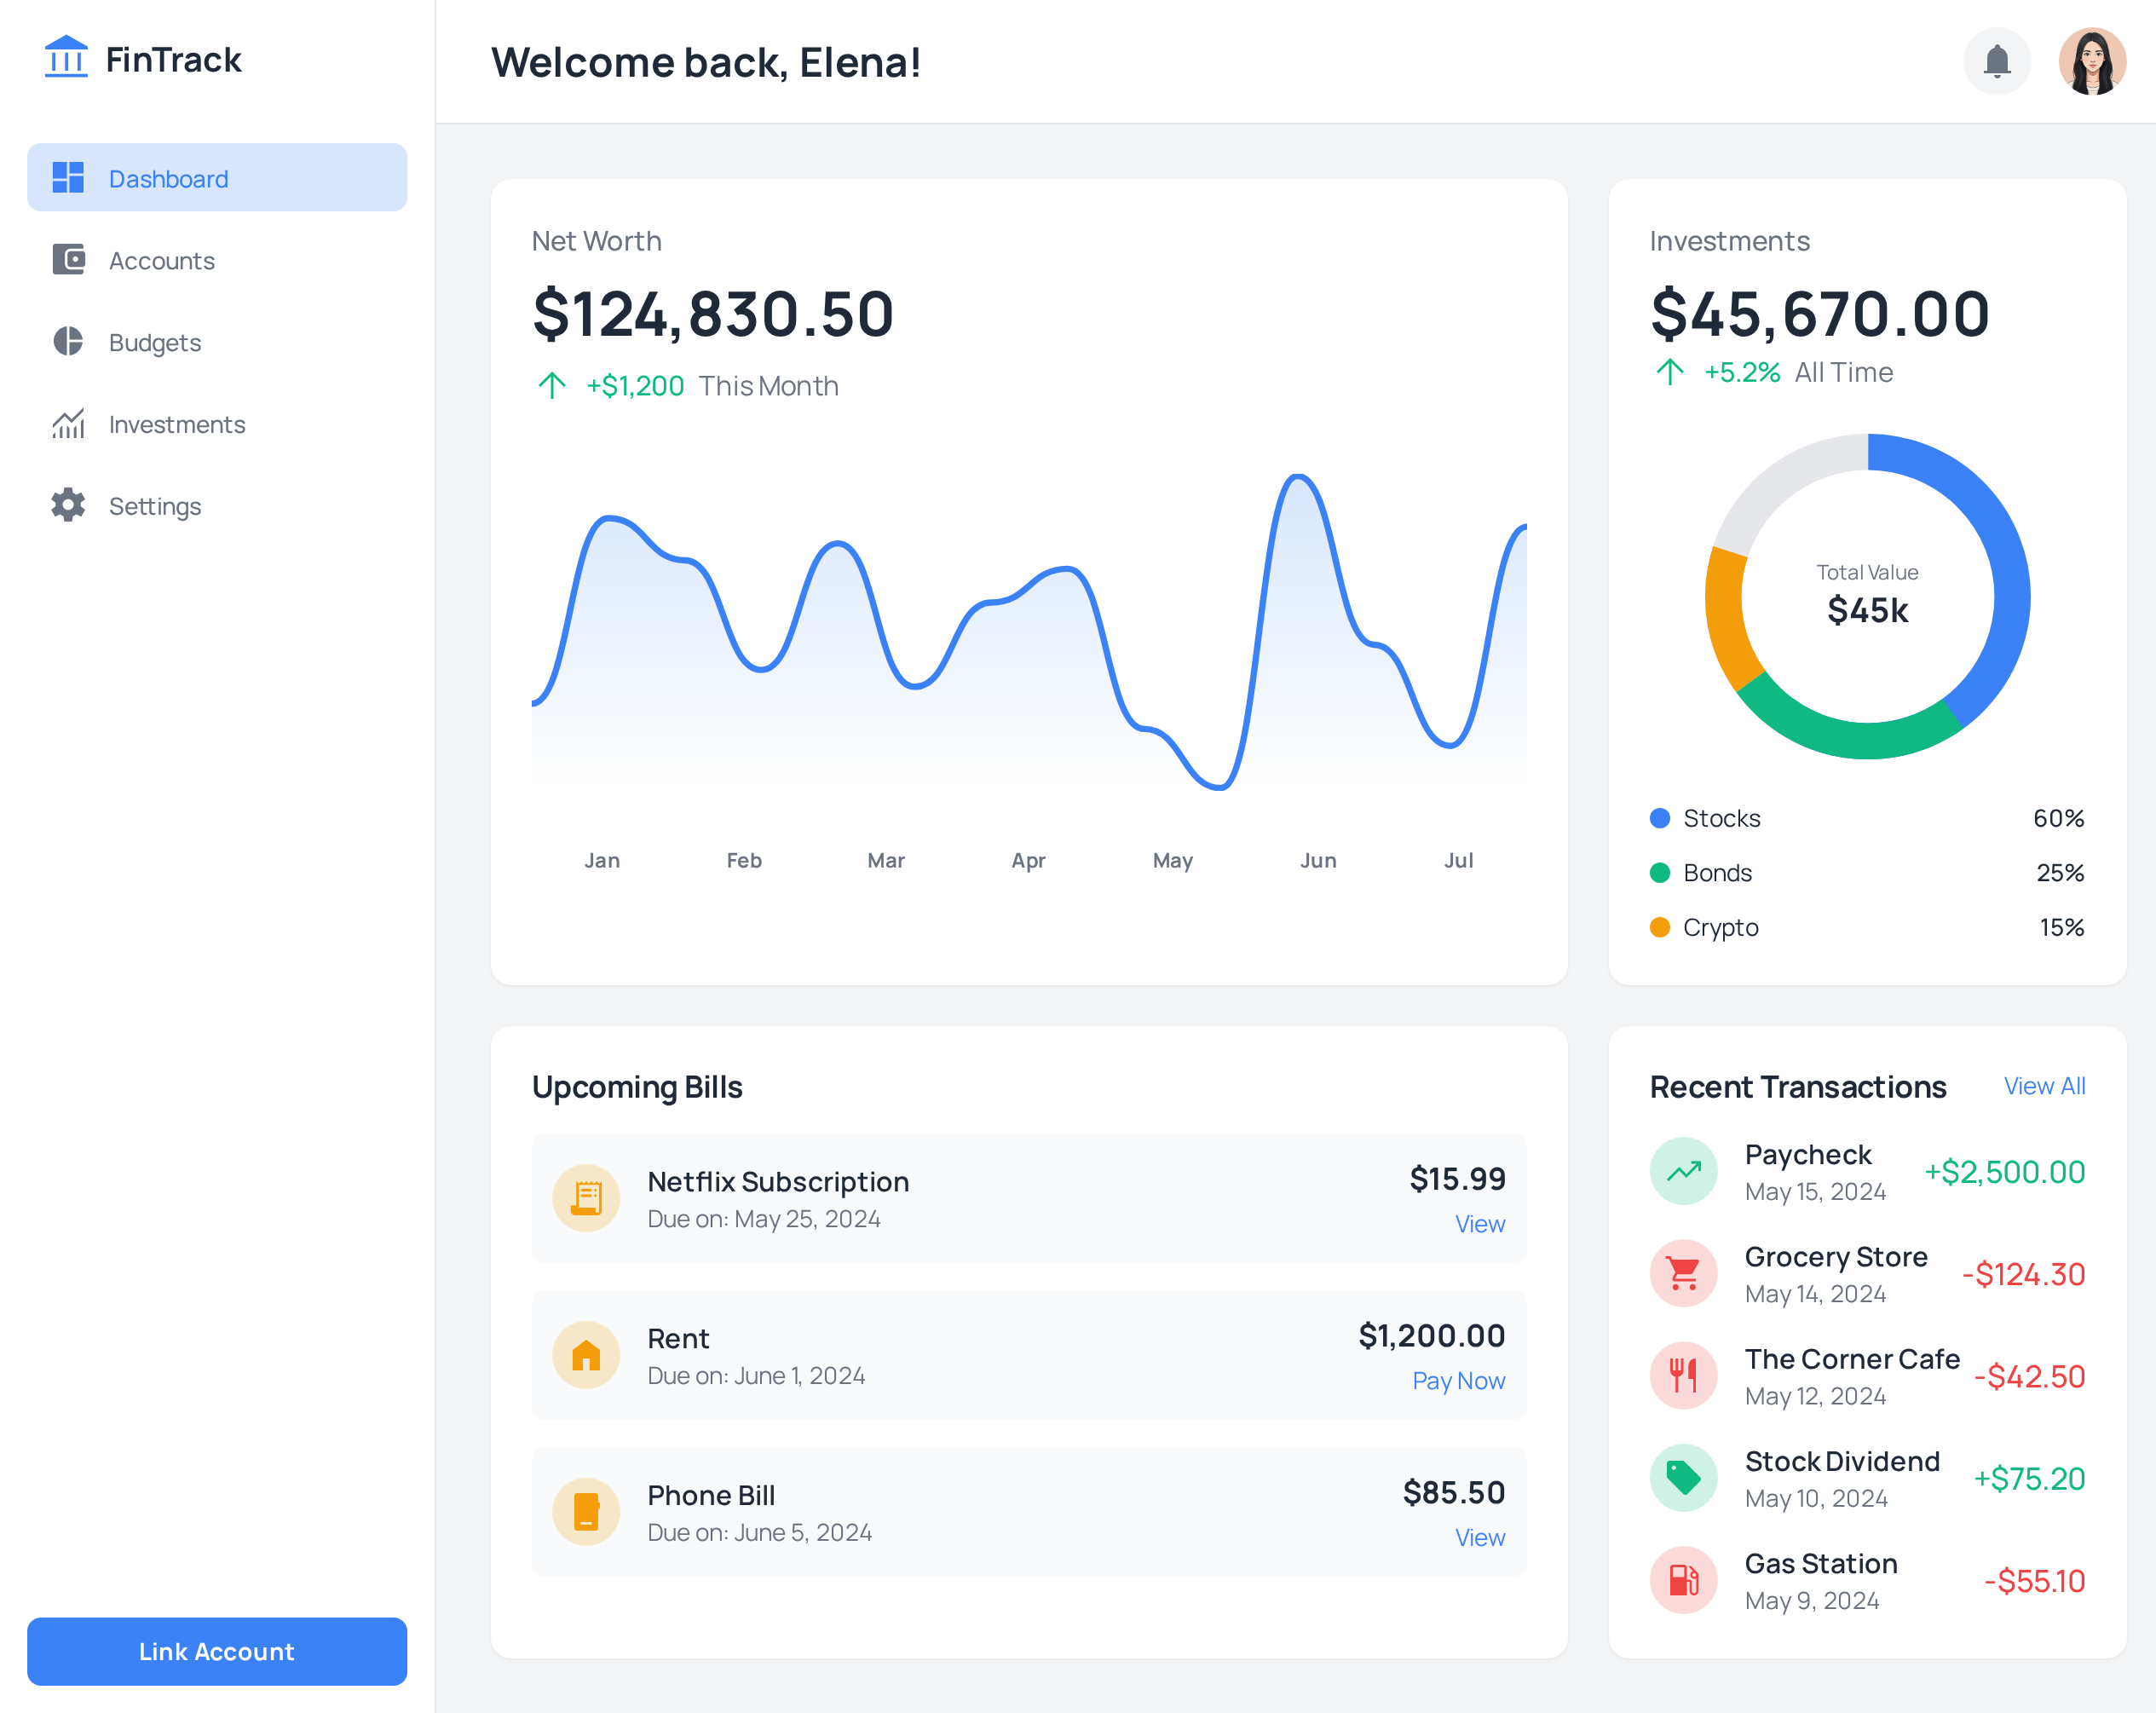
Task: Click the Rent house icon
Action: [x=586, y=1354]
